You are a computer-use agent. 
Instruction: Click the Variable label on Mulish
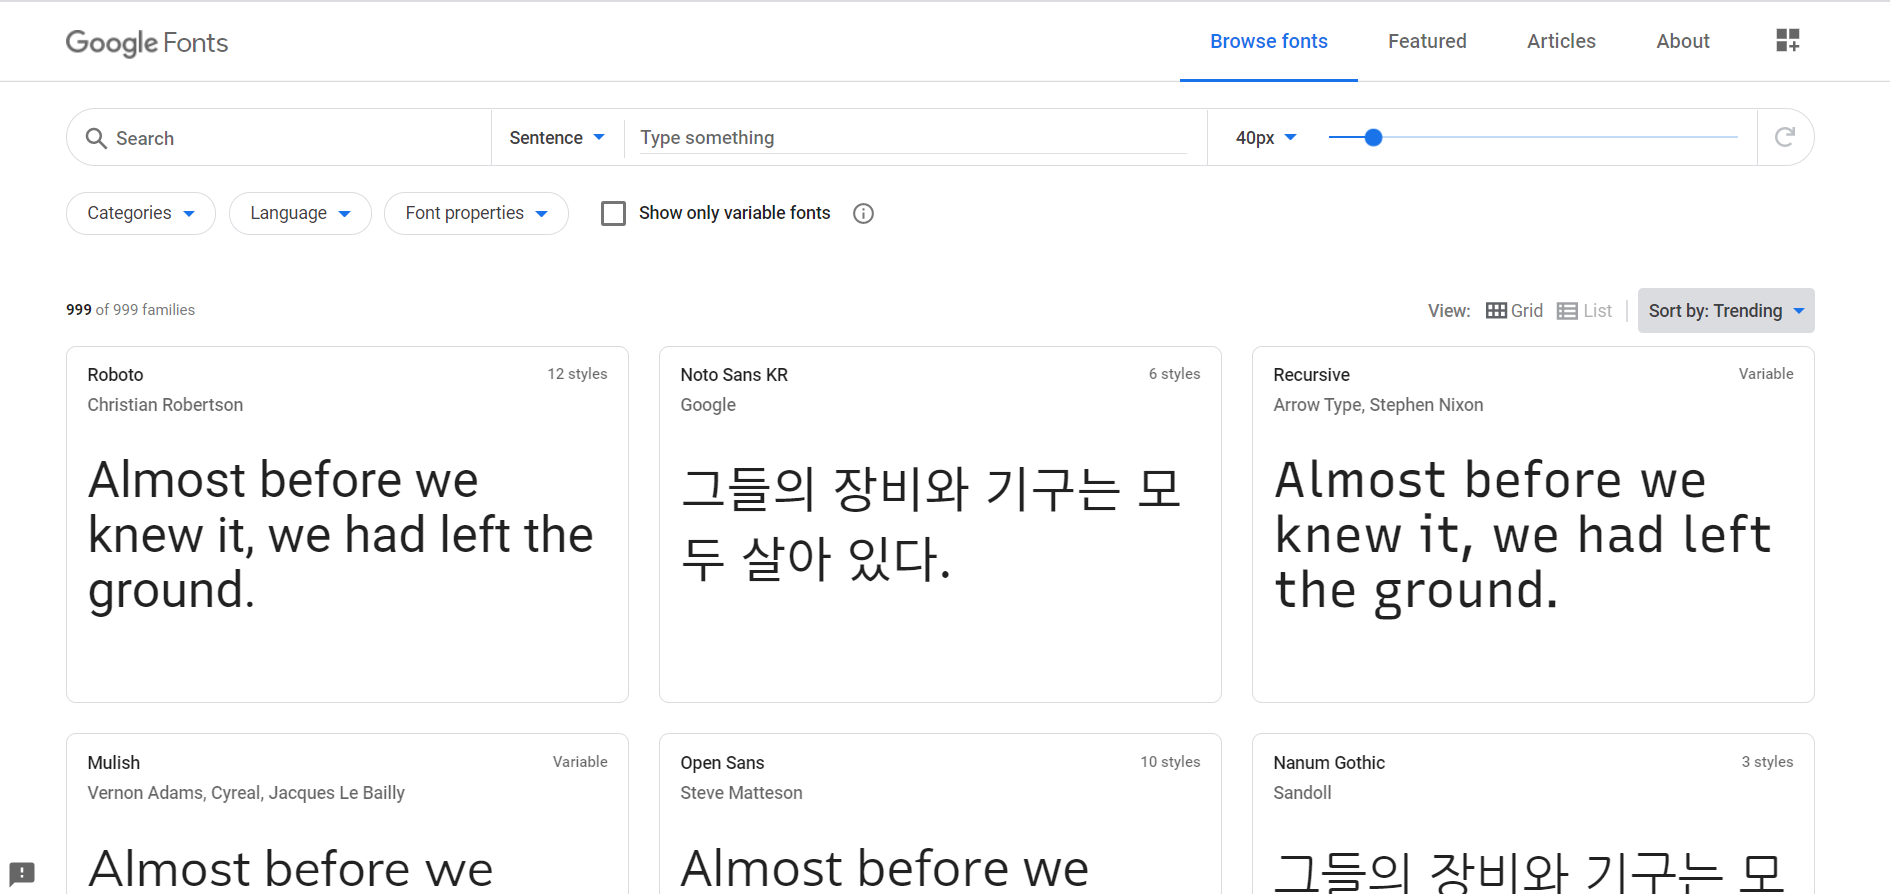(580, 762)
